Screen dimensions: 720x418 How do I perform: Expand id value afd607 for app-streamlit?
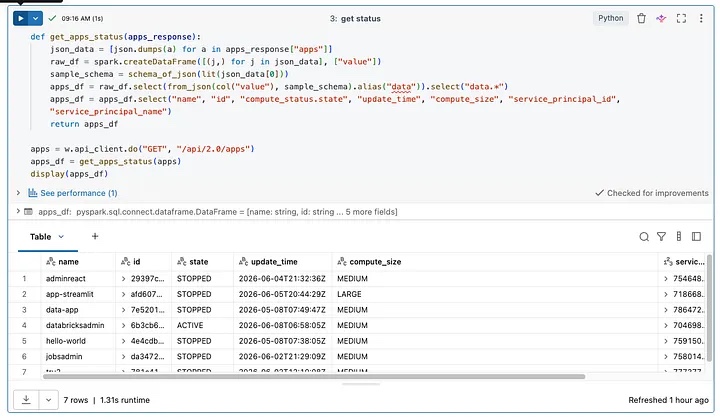coord(124,294)
